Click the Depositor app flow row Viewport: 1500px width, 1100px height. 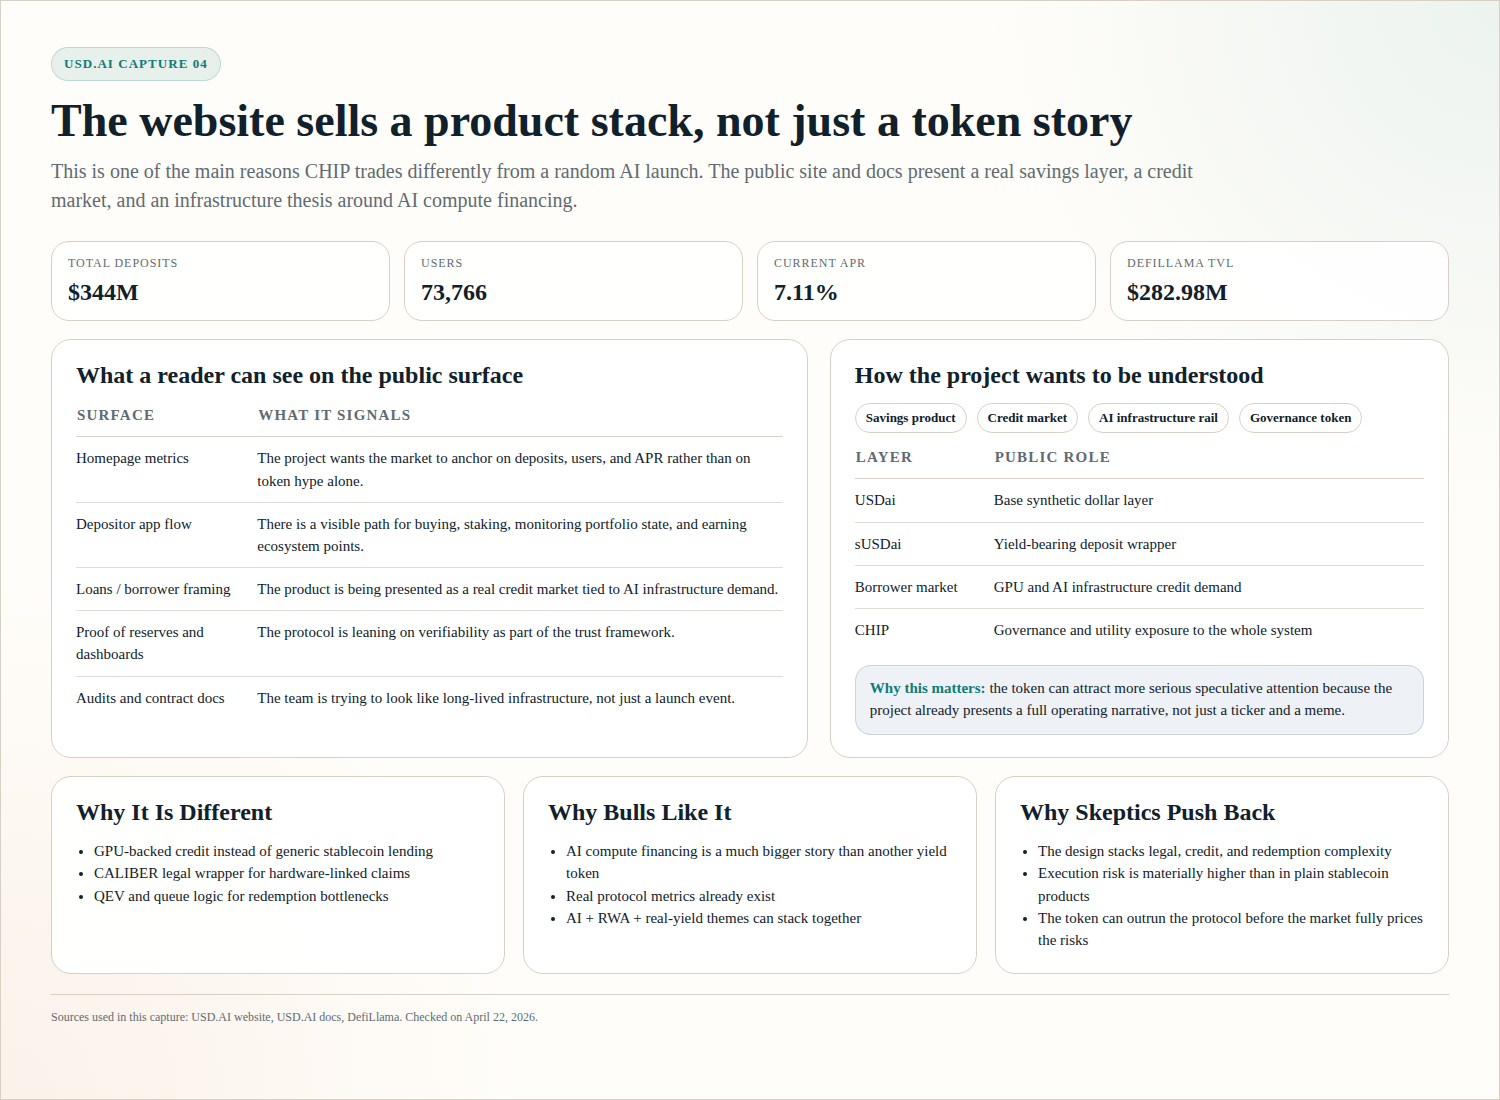pos(429,535)
